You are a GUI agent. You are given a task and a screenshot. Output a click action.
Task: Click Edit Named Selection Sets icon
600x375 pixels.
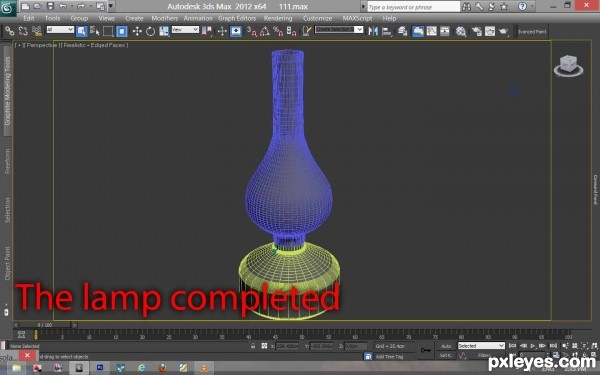click(x=306, y=31)
